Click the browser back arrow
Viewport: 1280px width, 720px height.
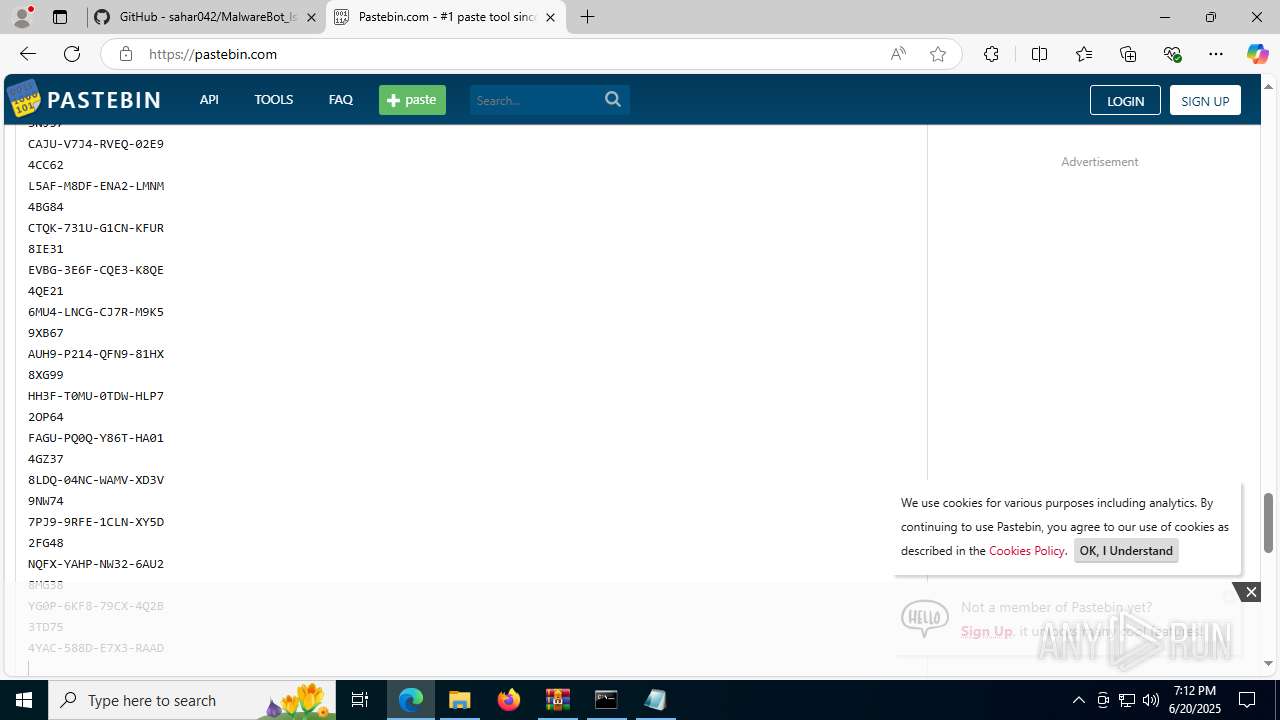28,54
